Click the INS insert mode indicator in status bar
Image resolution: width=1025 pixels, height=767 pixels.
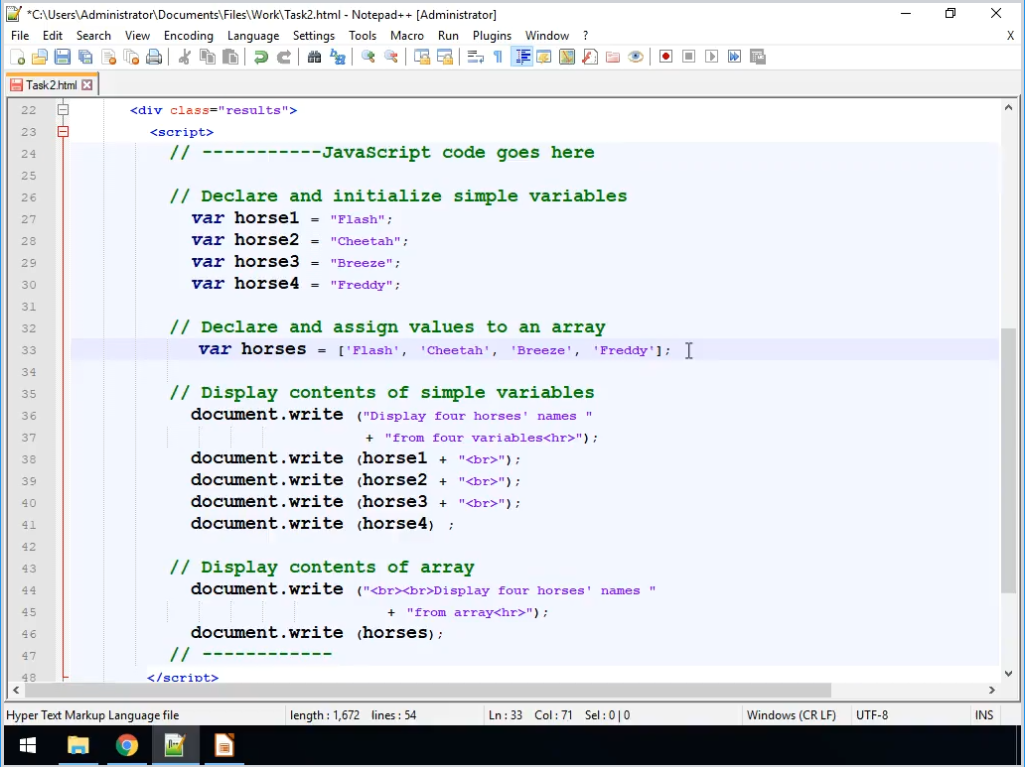[984, 715]
